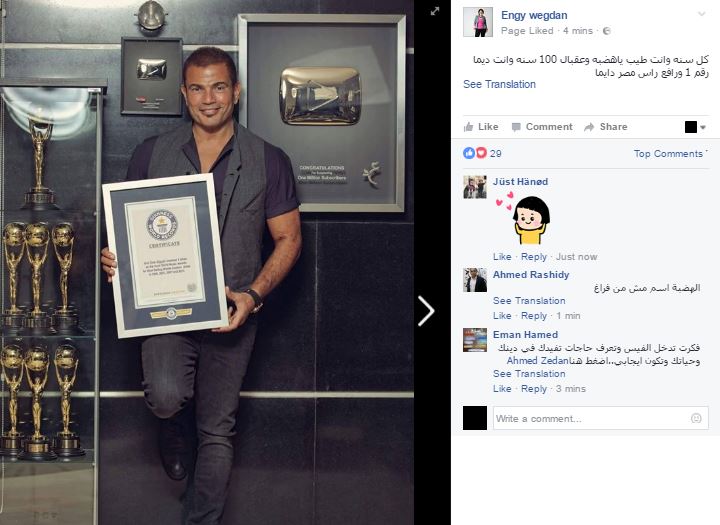Open Engy wegdan's page profile

(534, 15)
